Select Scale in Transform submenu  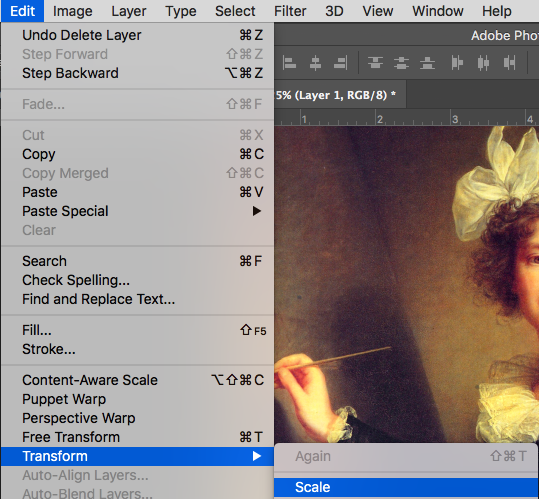coord(406,487)
